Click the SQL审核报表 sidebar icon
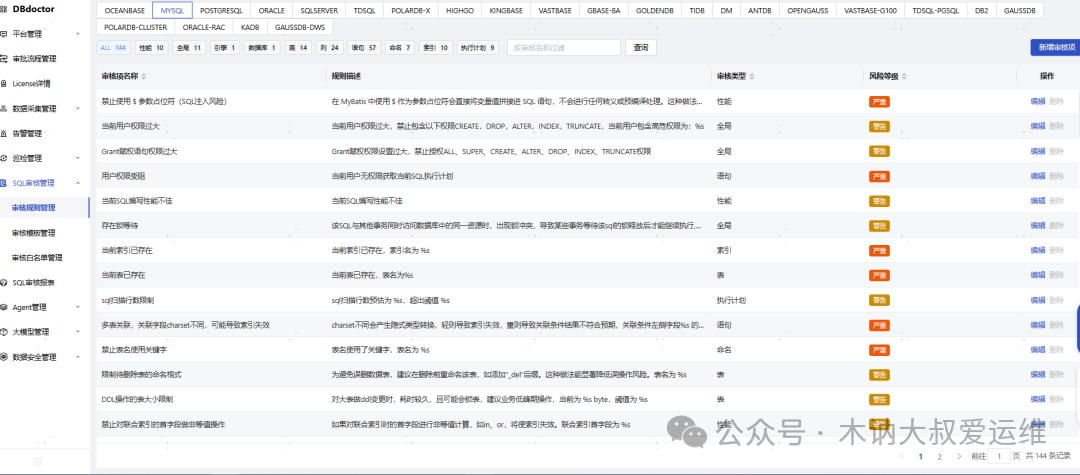 (4, 282)
